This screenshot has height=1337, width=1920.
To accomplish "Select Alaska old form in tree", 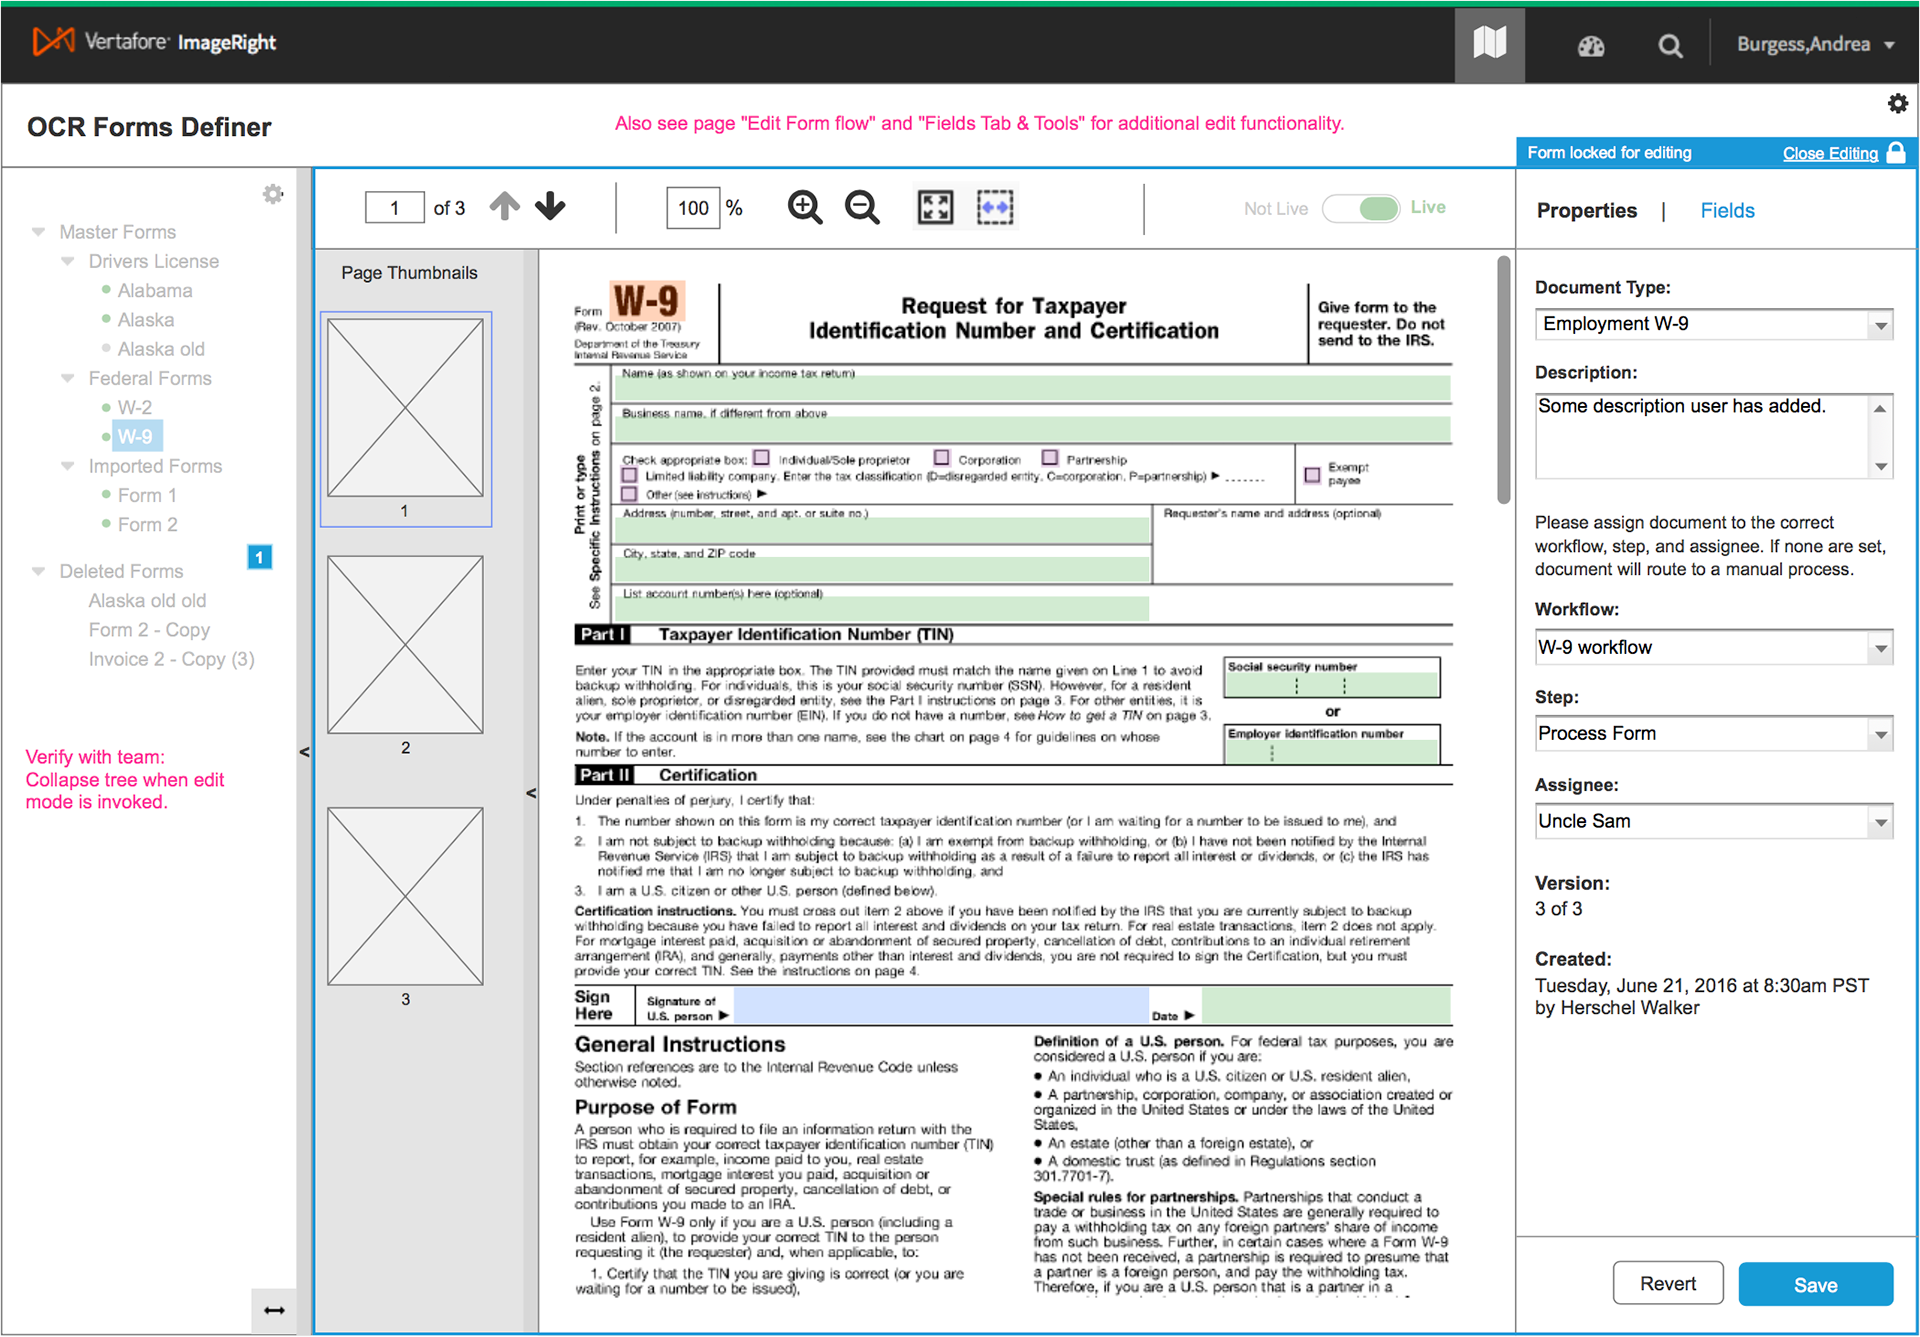I will (161, 349).
